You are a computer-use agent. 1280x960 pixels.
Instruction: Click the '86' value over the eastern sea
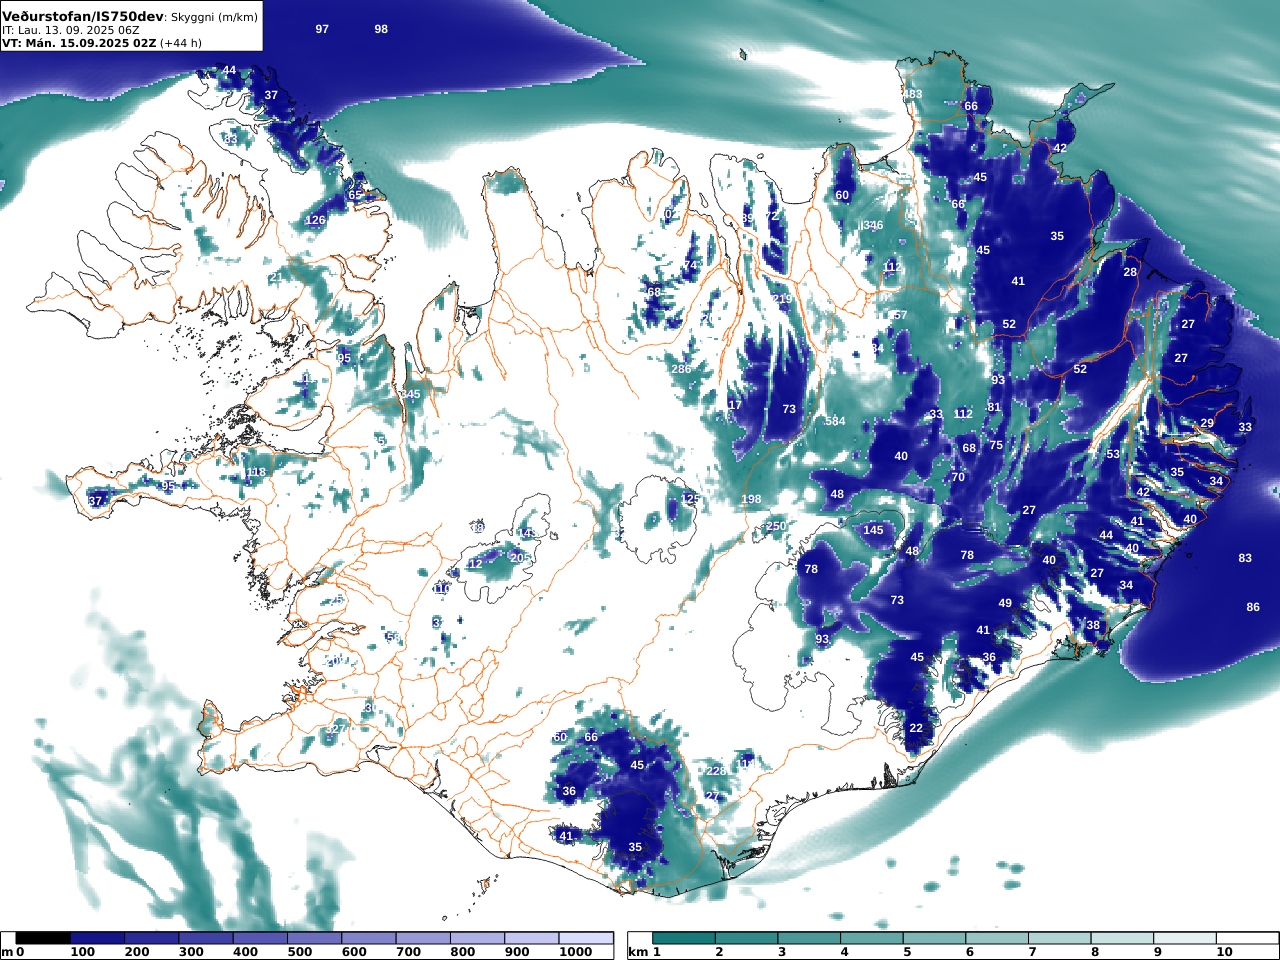pyautogui.click(x=1253, y=607)
